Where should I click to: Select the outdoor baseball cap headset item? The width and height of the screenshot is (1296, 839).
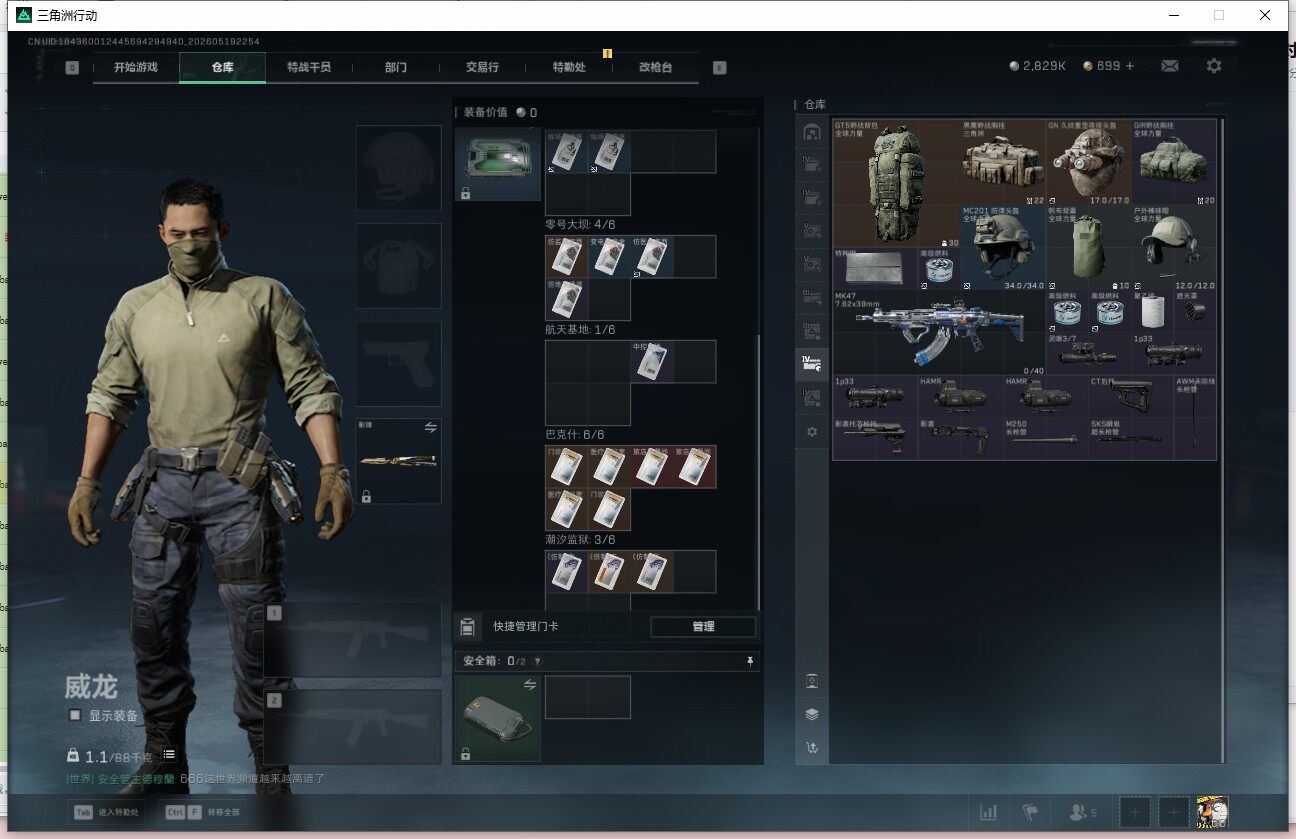pos(1174,248)
